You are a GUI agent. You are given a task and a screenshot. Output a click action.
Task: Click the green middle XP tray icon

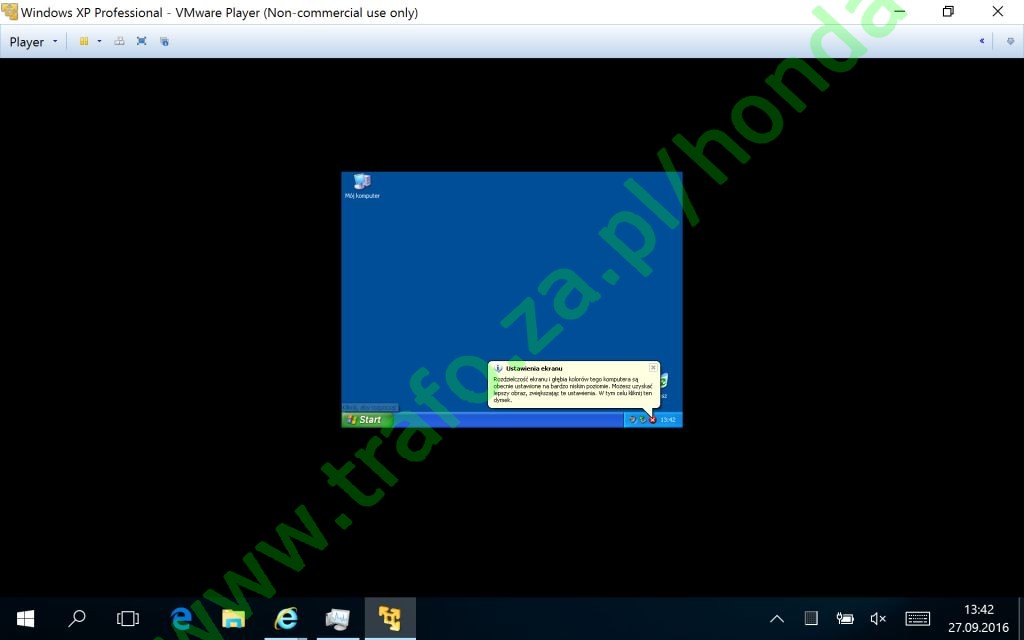(x=643, y=420)
